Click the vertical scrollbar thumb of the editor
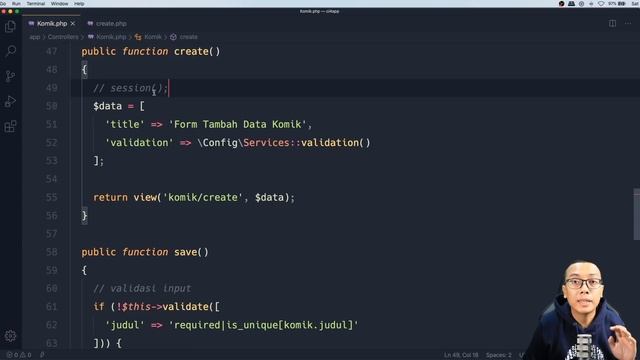The width and height of the screenshot is (640, 360). point(636,214)
